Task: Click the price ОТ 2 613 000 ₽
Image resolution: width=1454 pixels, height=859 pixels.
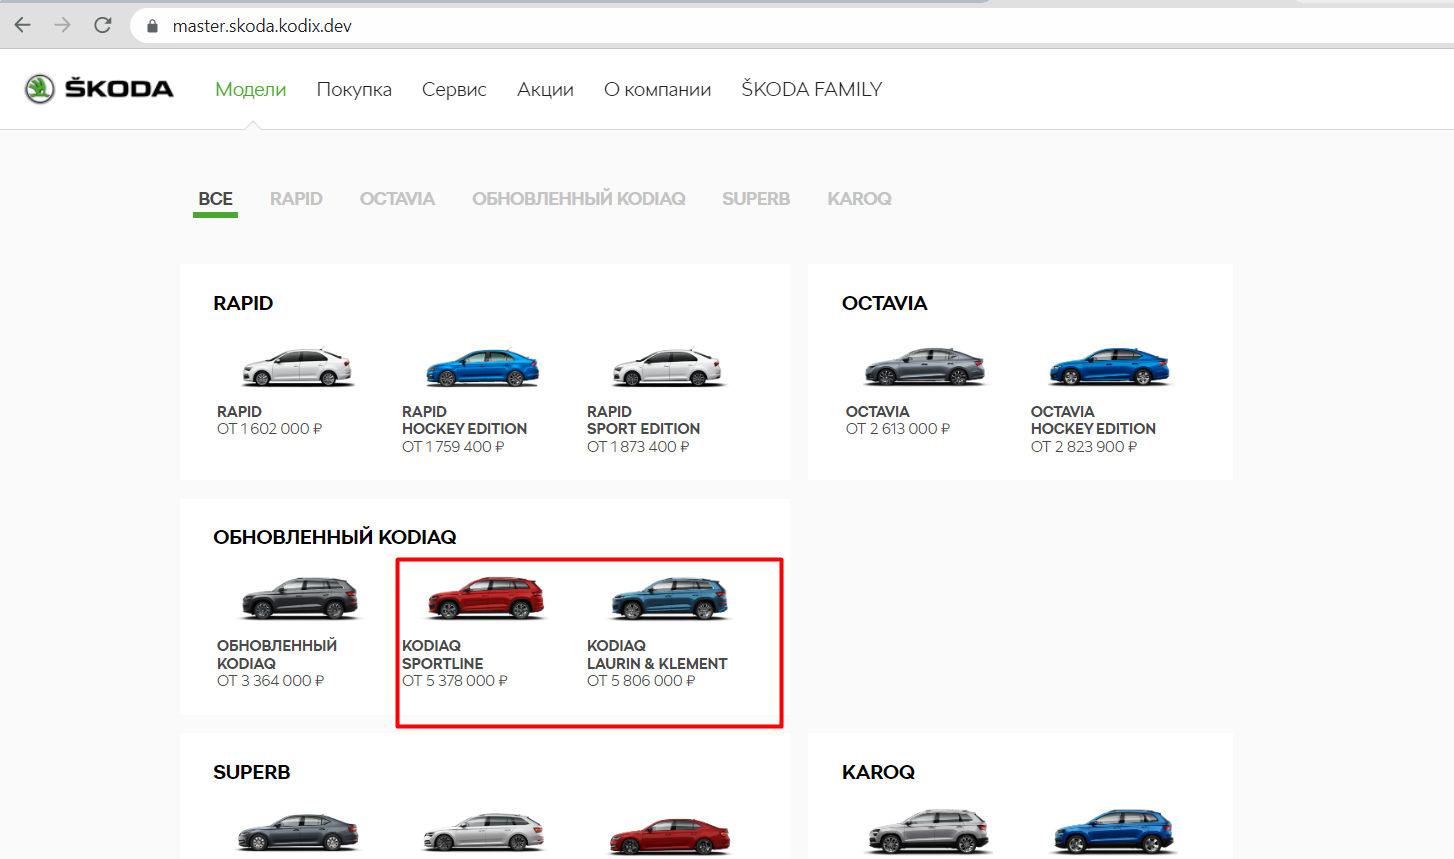Action: (898, 429)
